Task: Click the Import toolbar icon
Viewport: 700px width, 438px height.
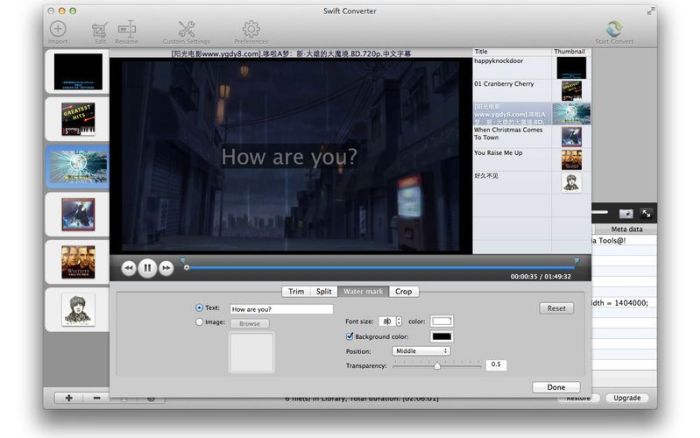Action: pos(57,29)
